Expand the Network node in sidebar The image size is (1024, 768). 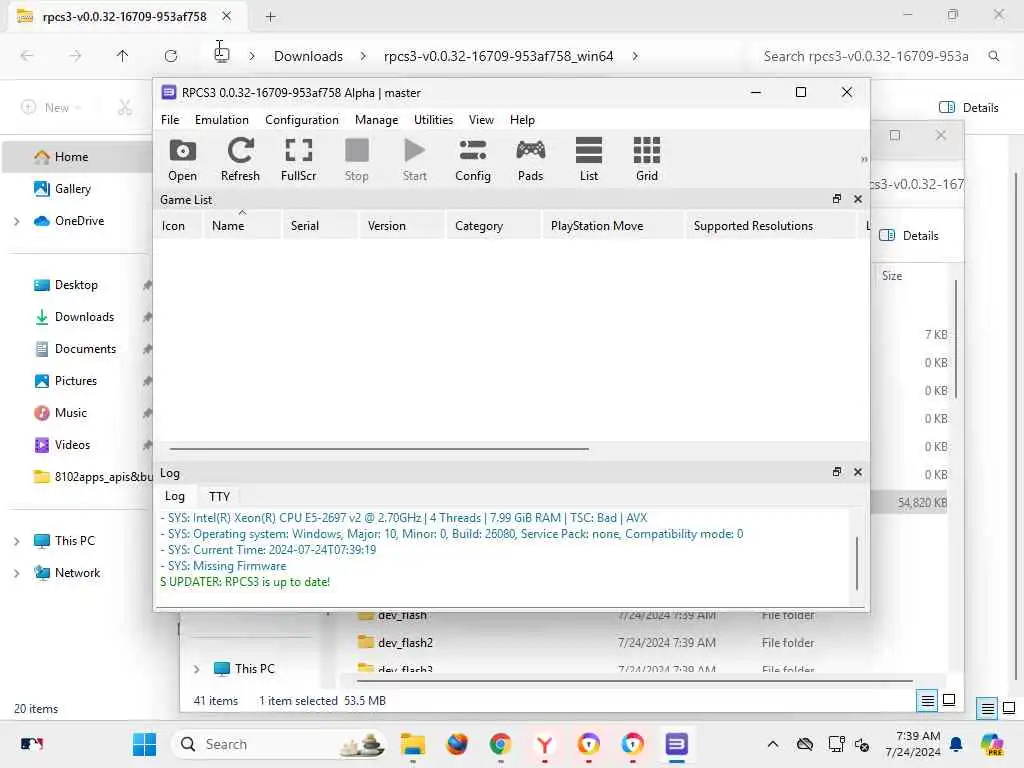(16, 573)
